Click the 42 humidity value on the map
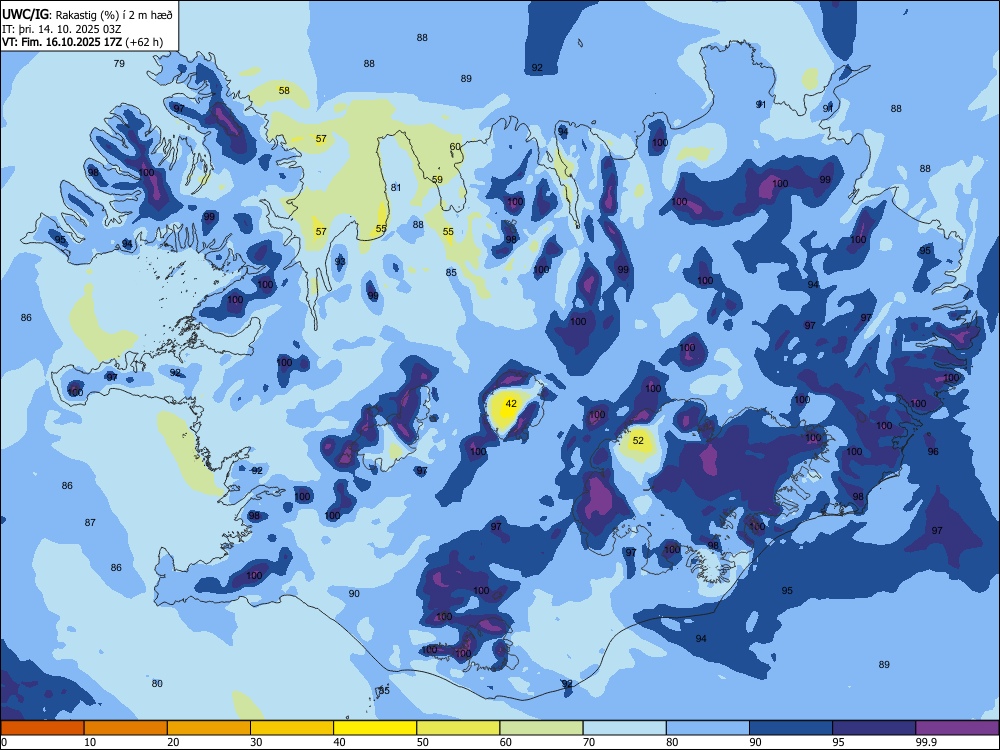This screenshot has height=750, width=1000. (x=511, y=404)
